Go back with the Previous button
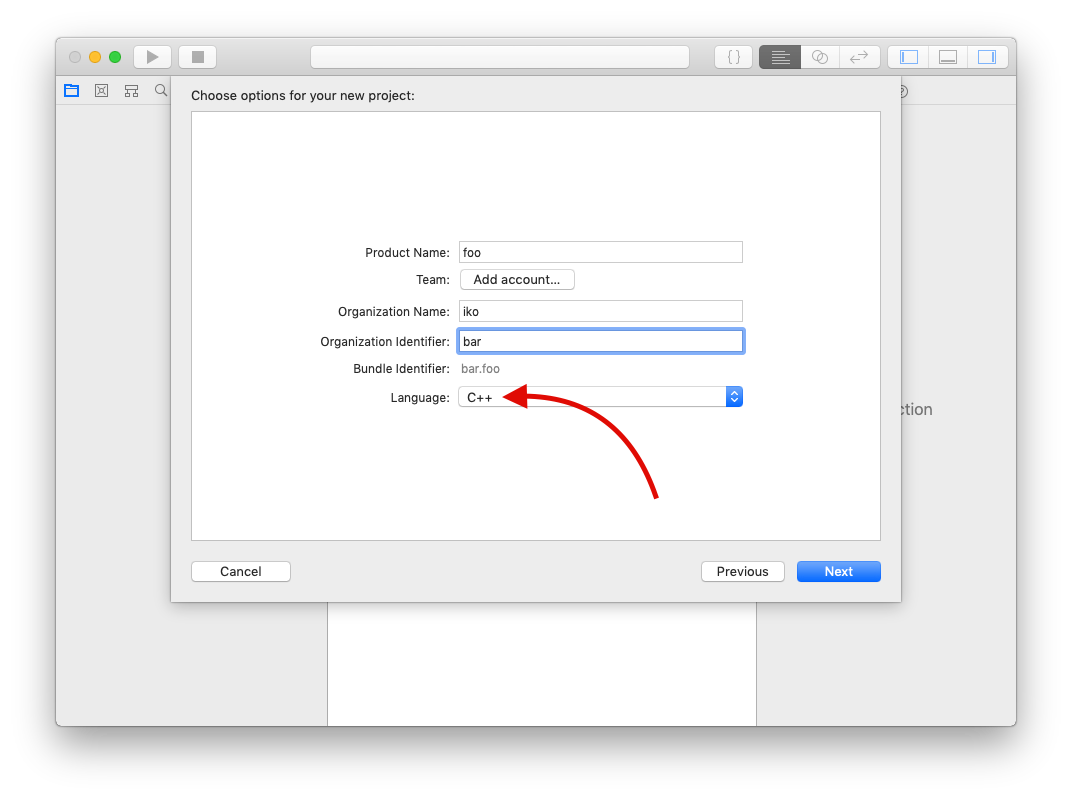The image size is (1072, 800). tap(742, 572)
